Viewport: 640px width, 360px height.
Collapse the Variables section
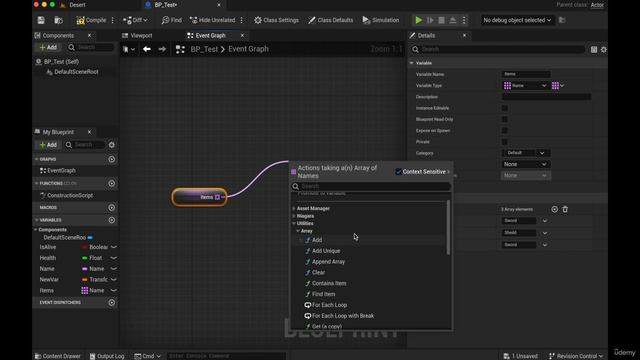tap(36, 220)
